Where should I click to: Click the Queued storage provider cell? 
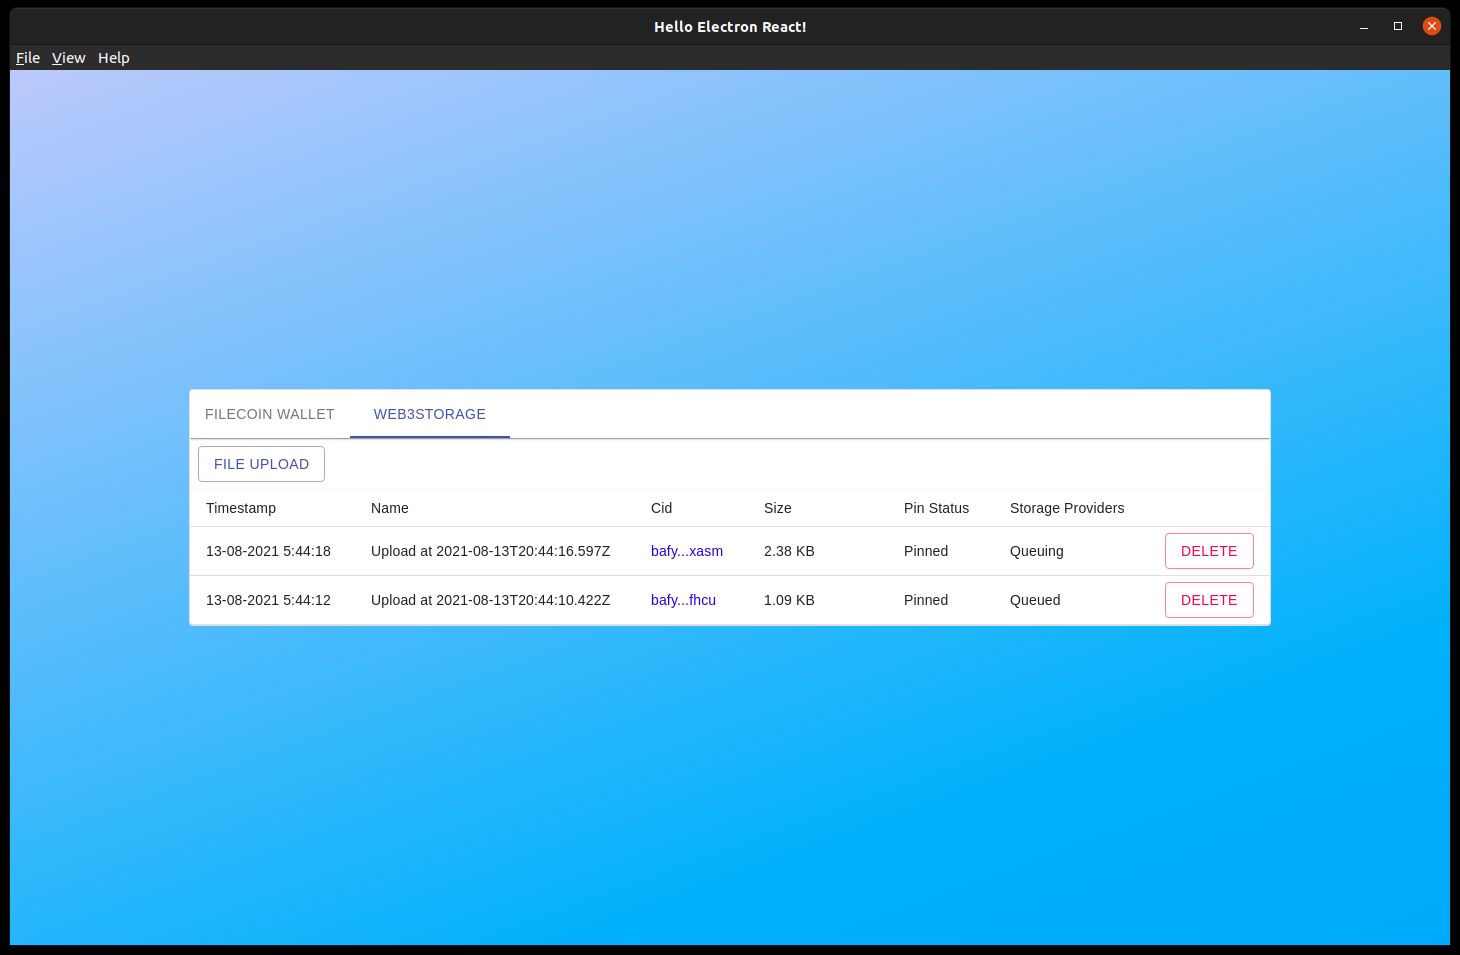[x=1035, y=600]
